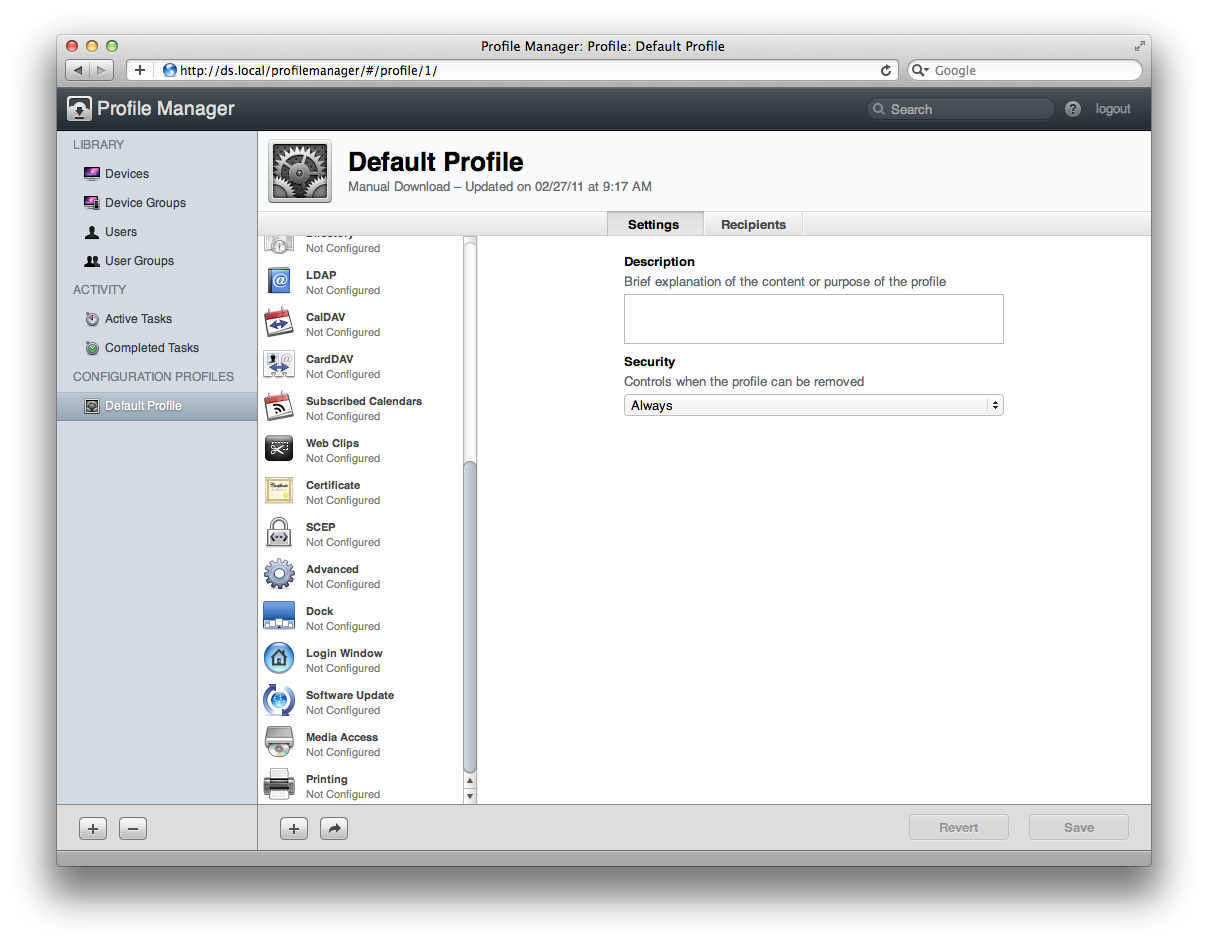1208x945 pixels.
Task: Enter full screen with the expand arrows
Action: coord(1139,46)
